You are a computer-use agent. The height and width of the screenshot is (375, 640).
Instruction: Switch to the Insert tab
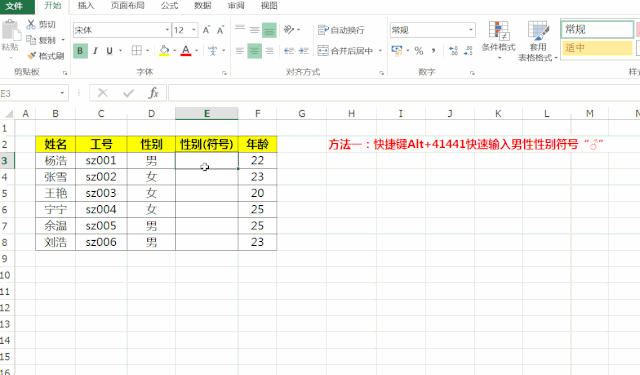(86, 6)
